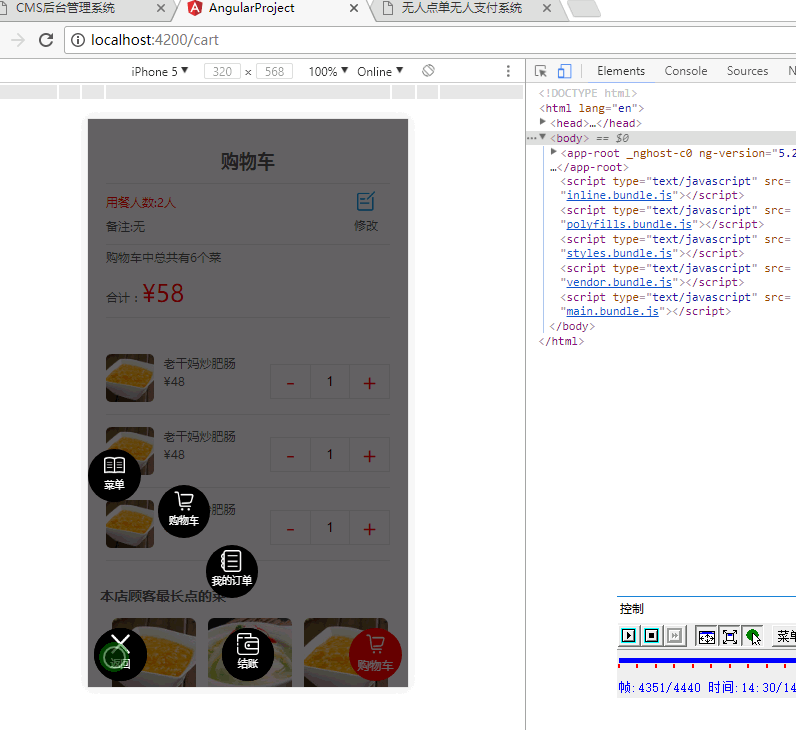The image size is (796, 730).
Task: Toggle device toolbar icon in DevTools
Action: click(564, 71)
